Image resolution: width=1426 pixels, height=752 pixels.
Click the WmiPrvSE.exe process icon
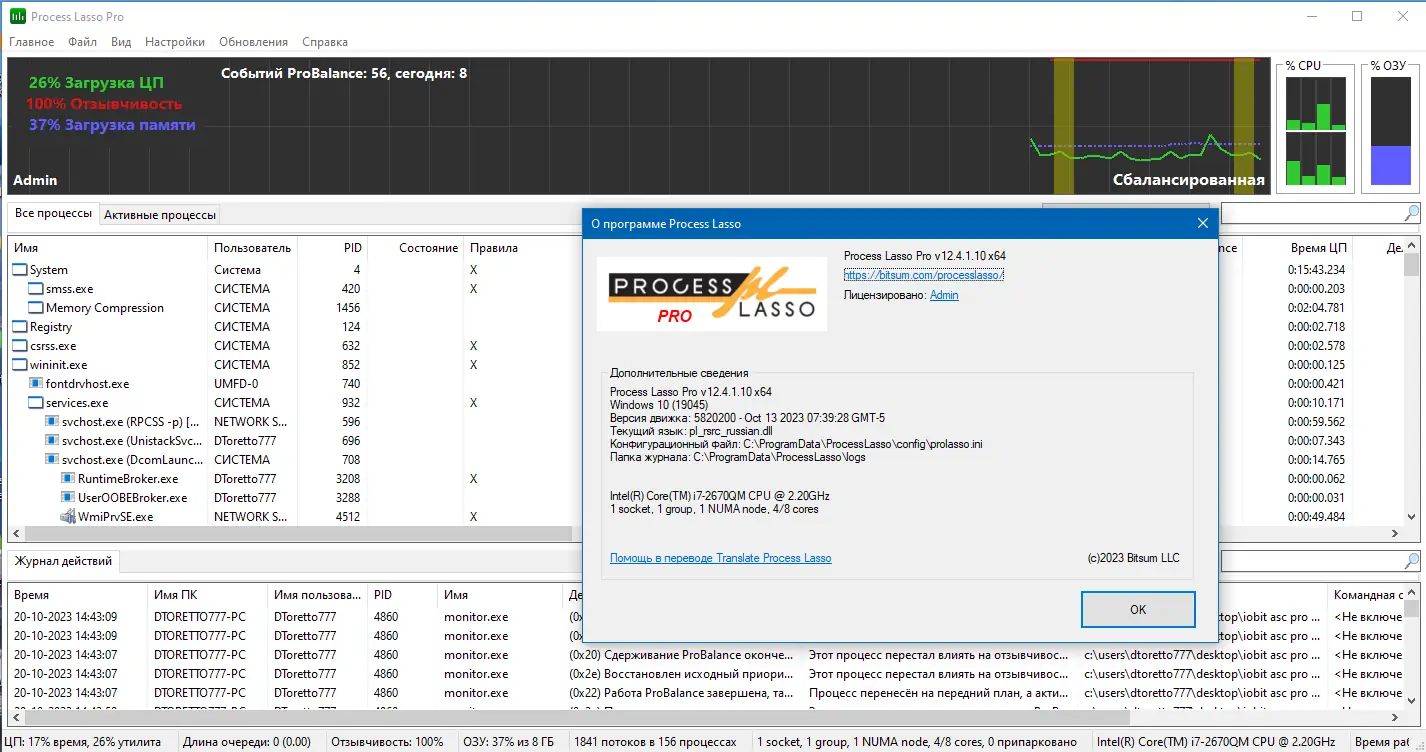tap(68, 517)
